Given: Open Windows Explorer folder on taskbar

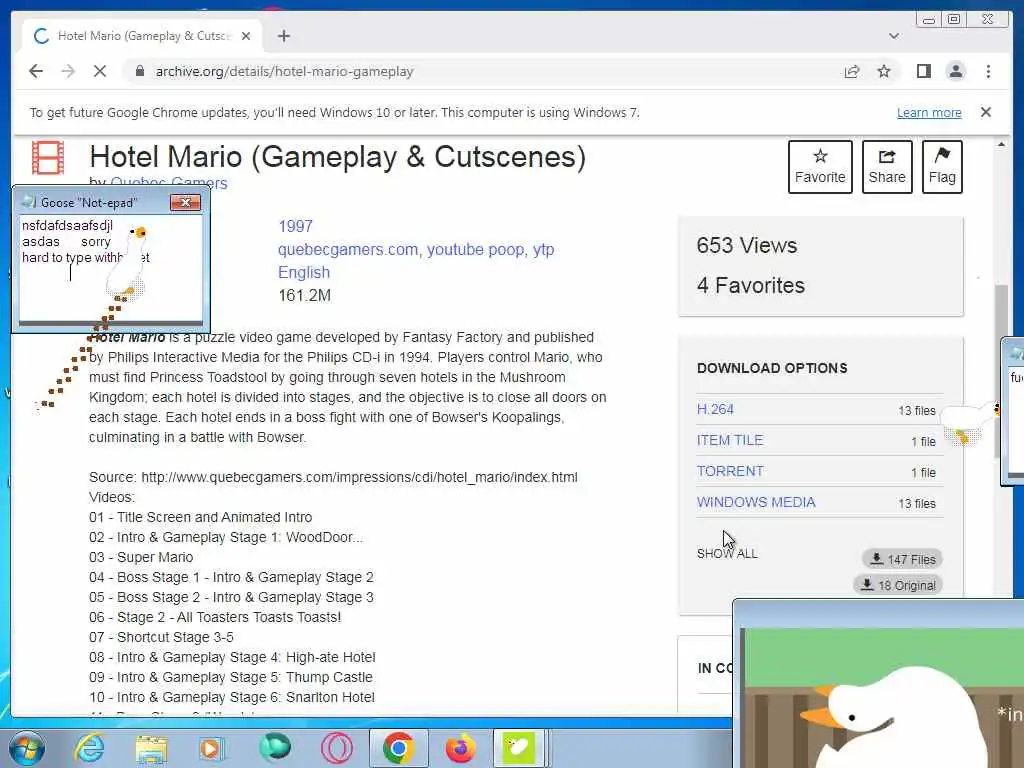Looking at the screenshot, I should pyautogui.click(x=151, y=748).
